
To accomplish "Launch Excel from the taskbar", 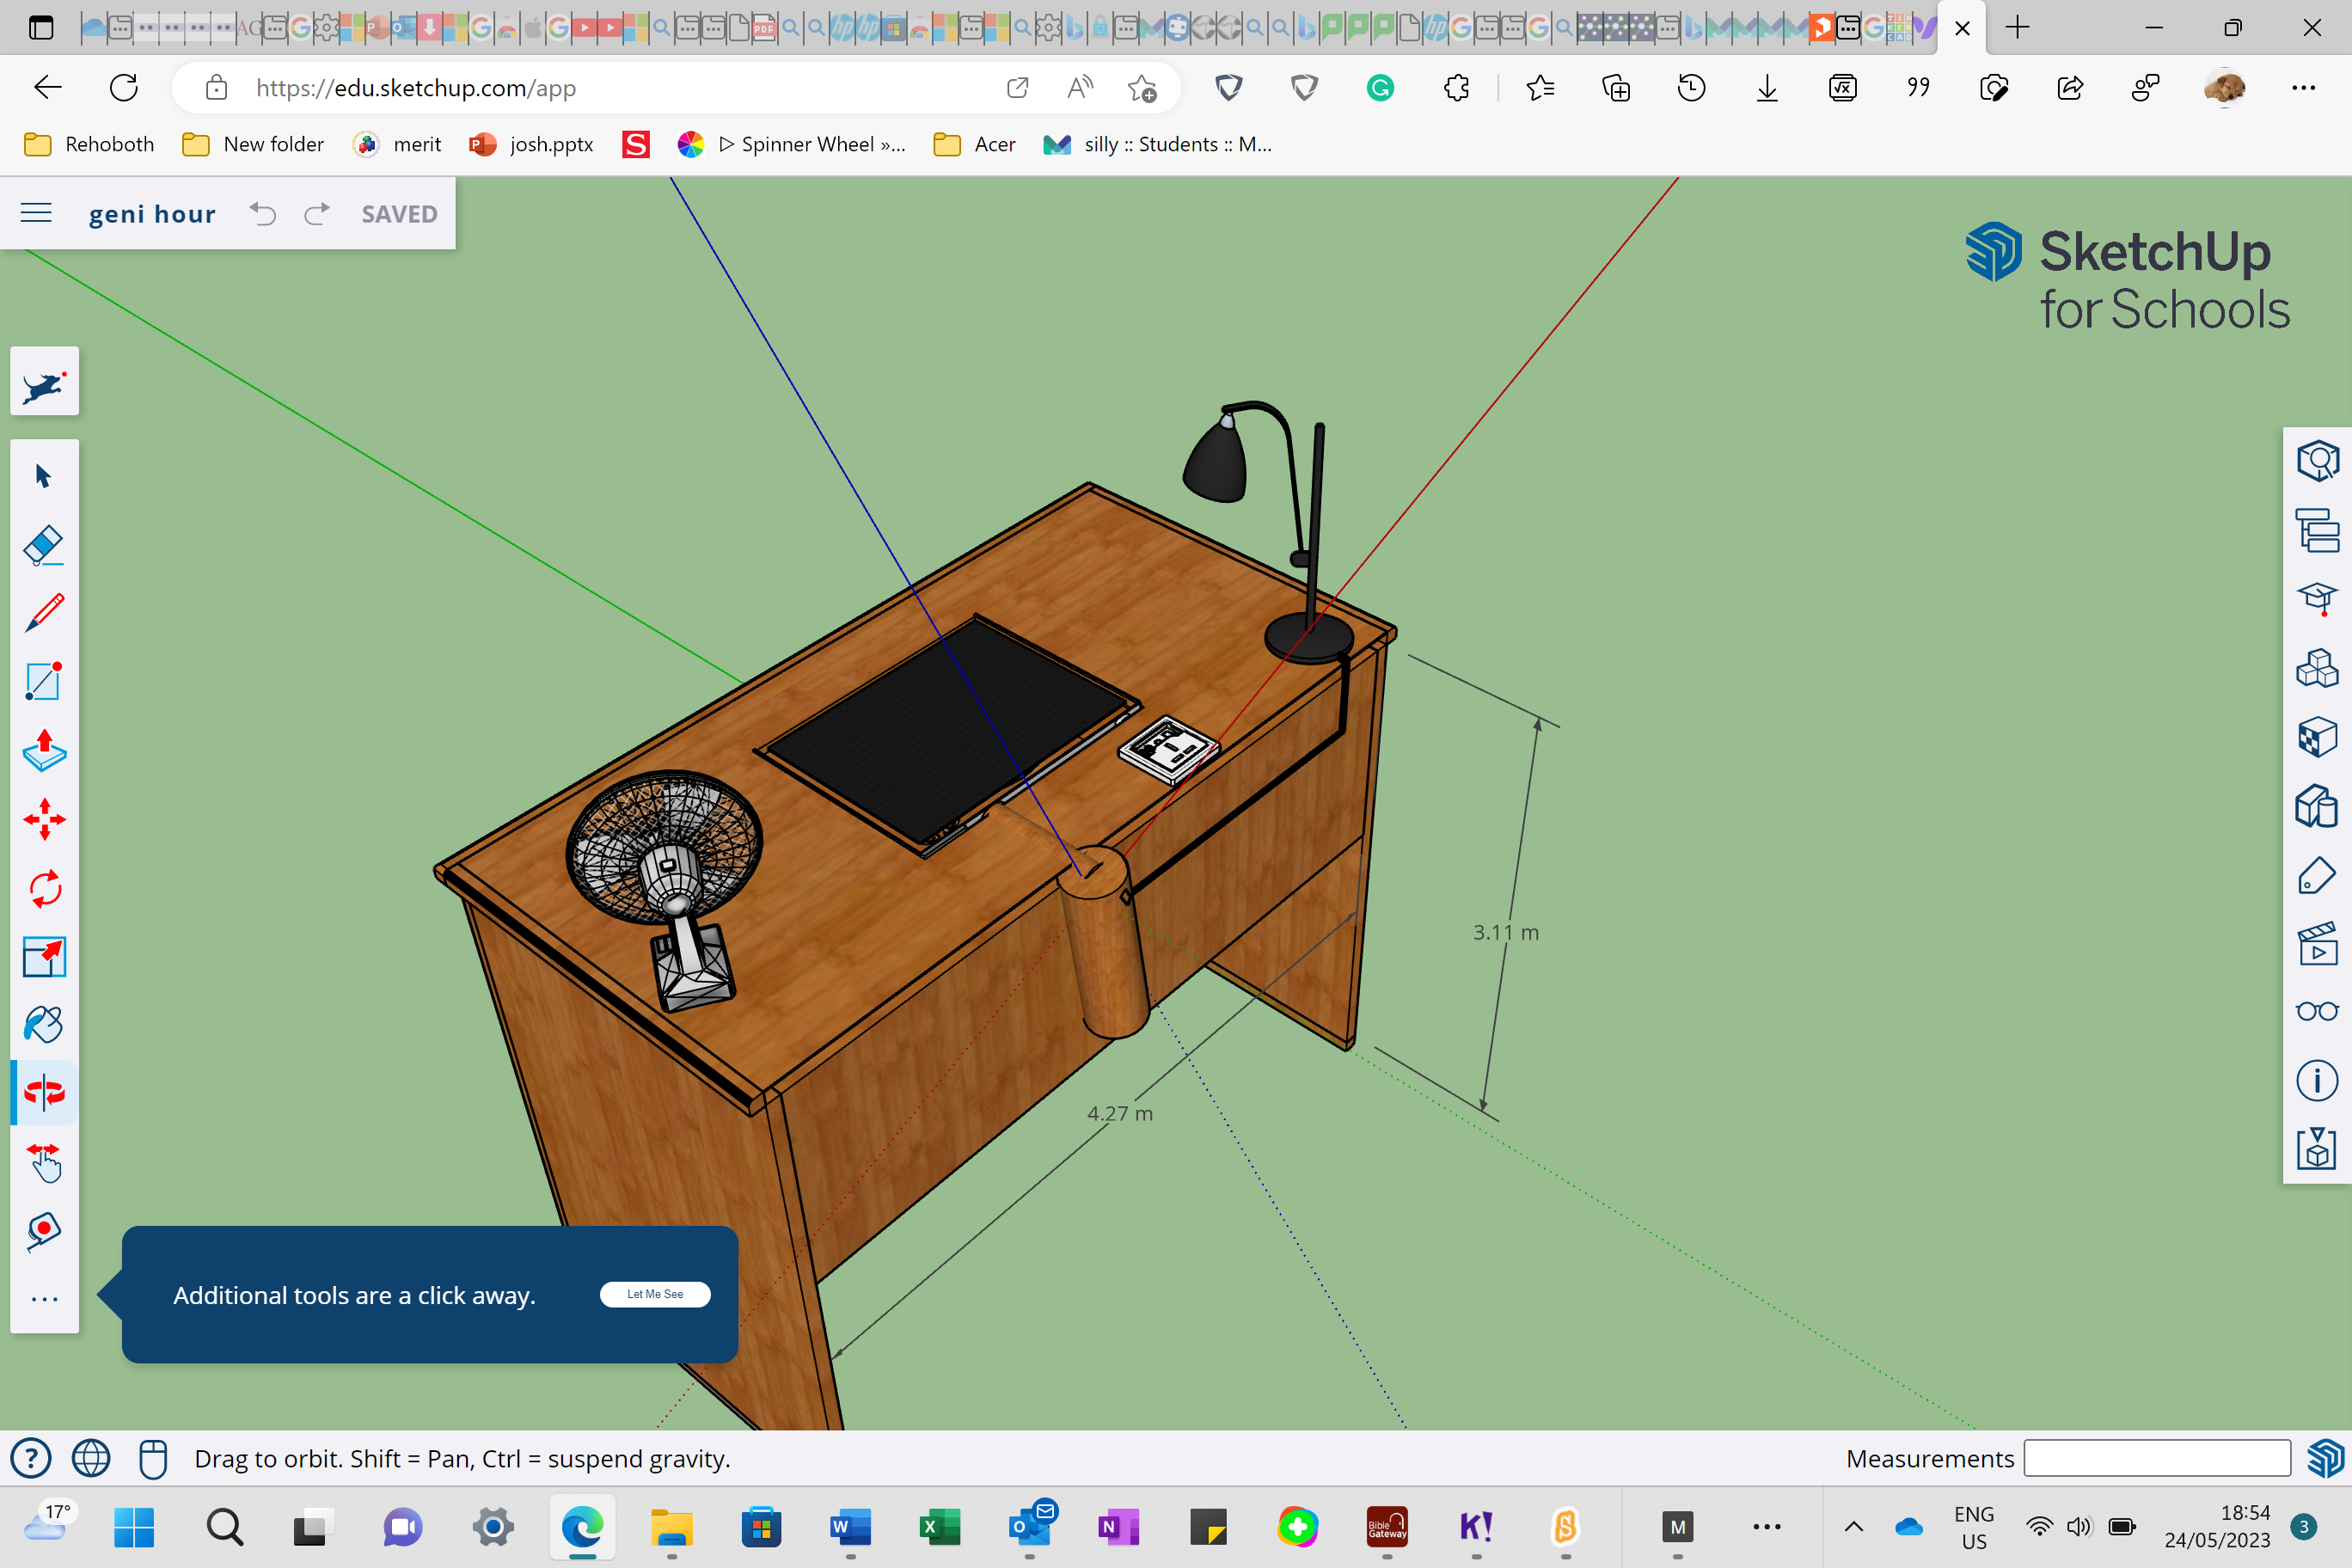I will pos(938,1527).
